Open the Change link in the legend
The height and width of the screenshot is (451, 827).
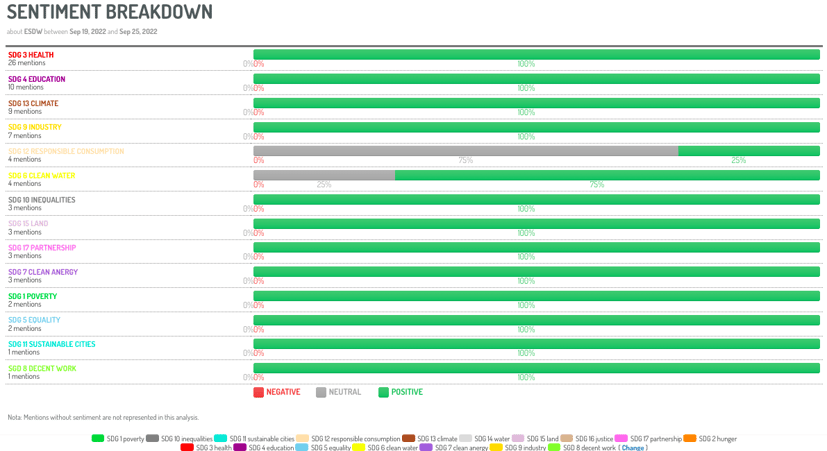point(633,448)
